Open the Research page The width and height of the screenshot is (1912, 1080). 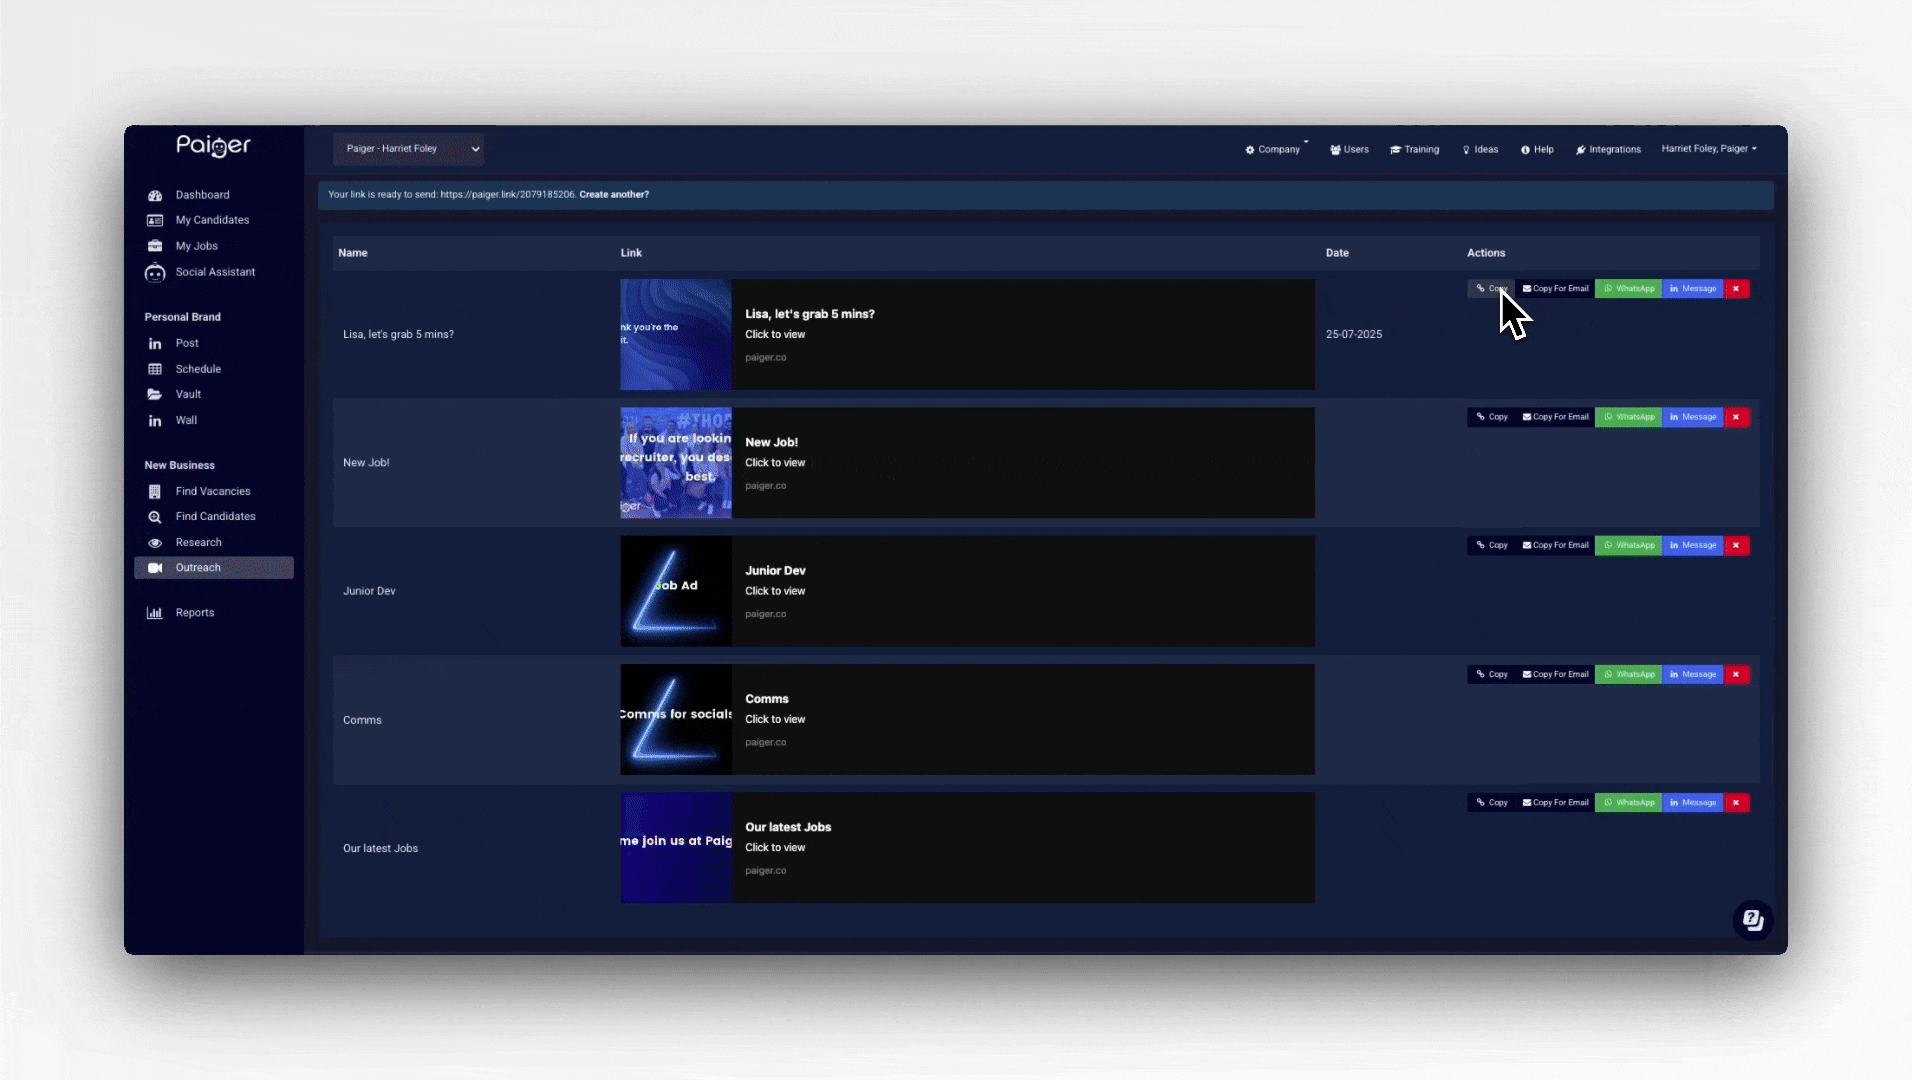pyautogui.click(x=198, y=542)
